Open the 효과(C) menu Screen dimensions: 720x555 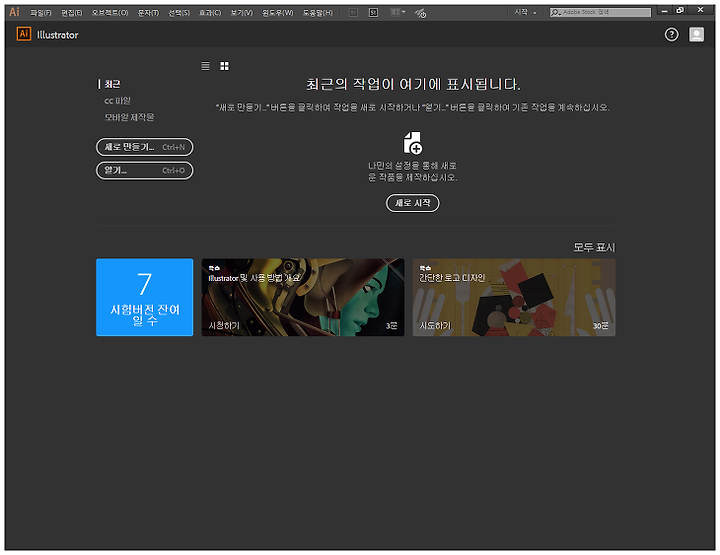[x=210, y=13]
